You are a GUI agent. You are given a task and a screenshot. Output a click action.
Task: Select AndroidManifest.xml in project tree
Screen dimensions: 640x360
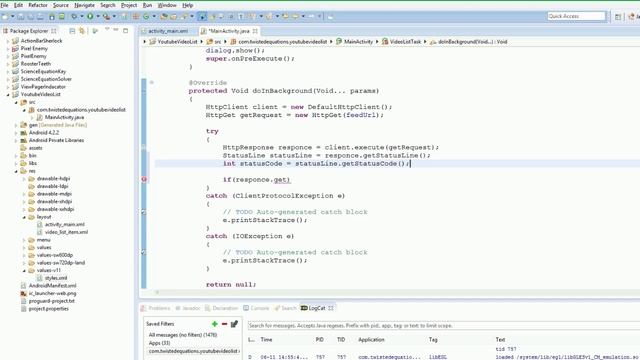pos(52,286)
